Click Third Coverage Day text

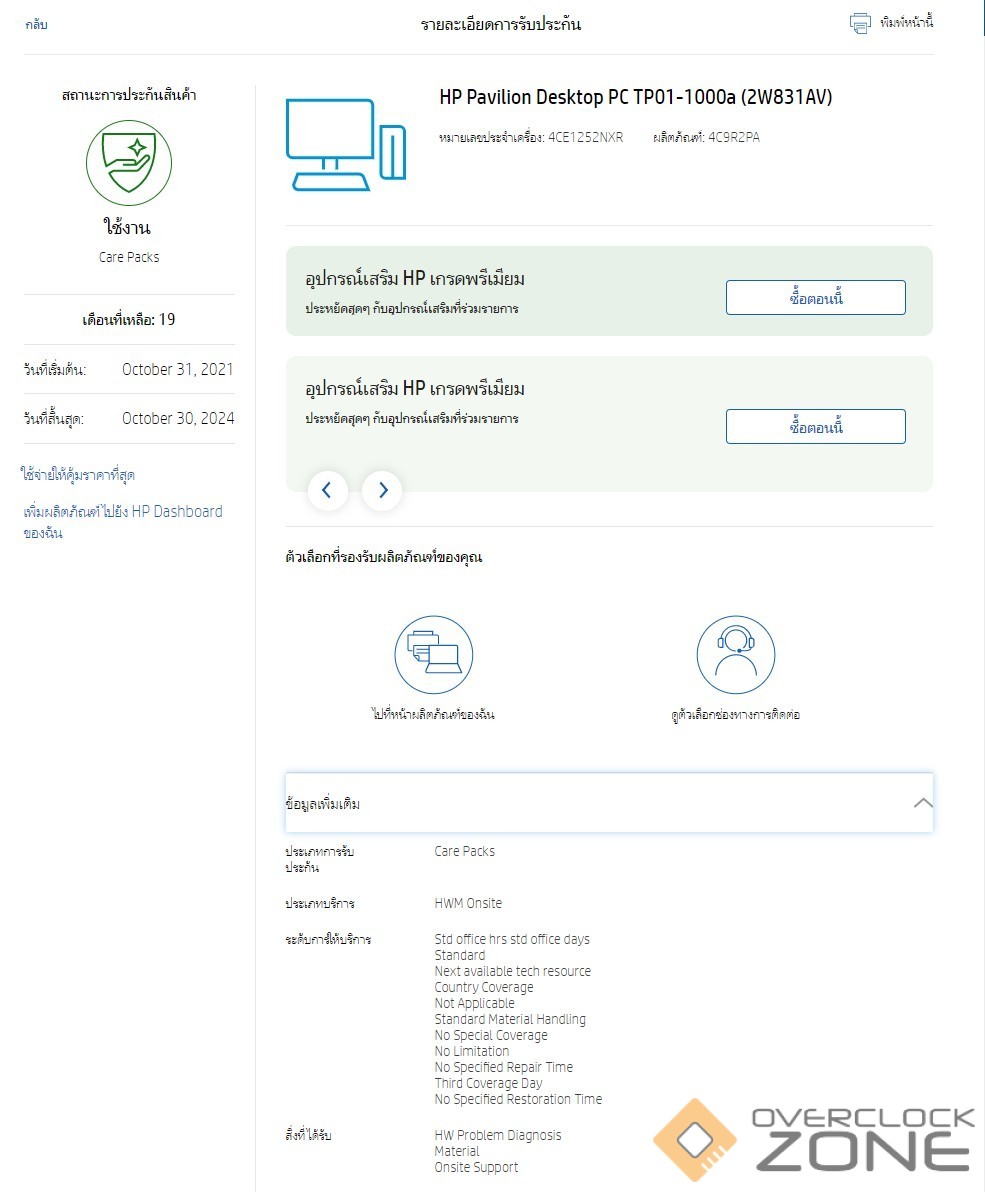pos(488,1083)
